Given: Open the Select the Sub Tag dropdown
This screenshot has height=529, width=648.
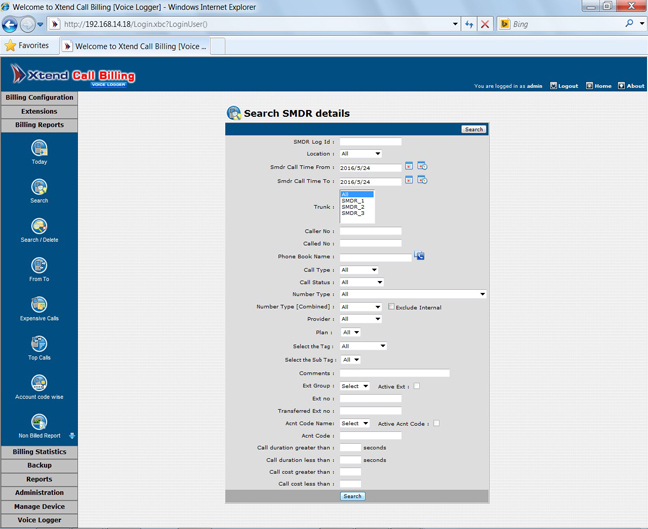Looking at the screenshot, I should [x=350, y=360].
